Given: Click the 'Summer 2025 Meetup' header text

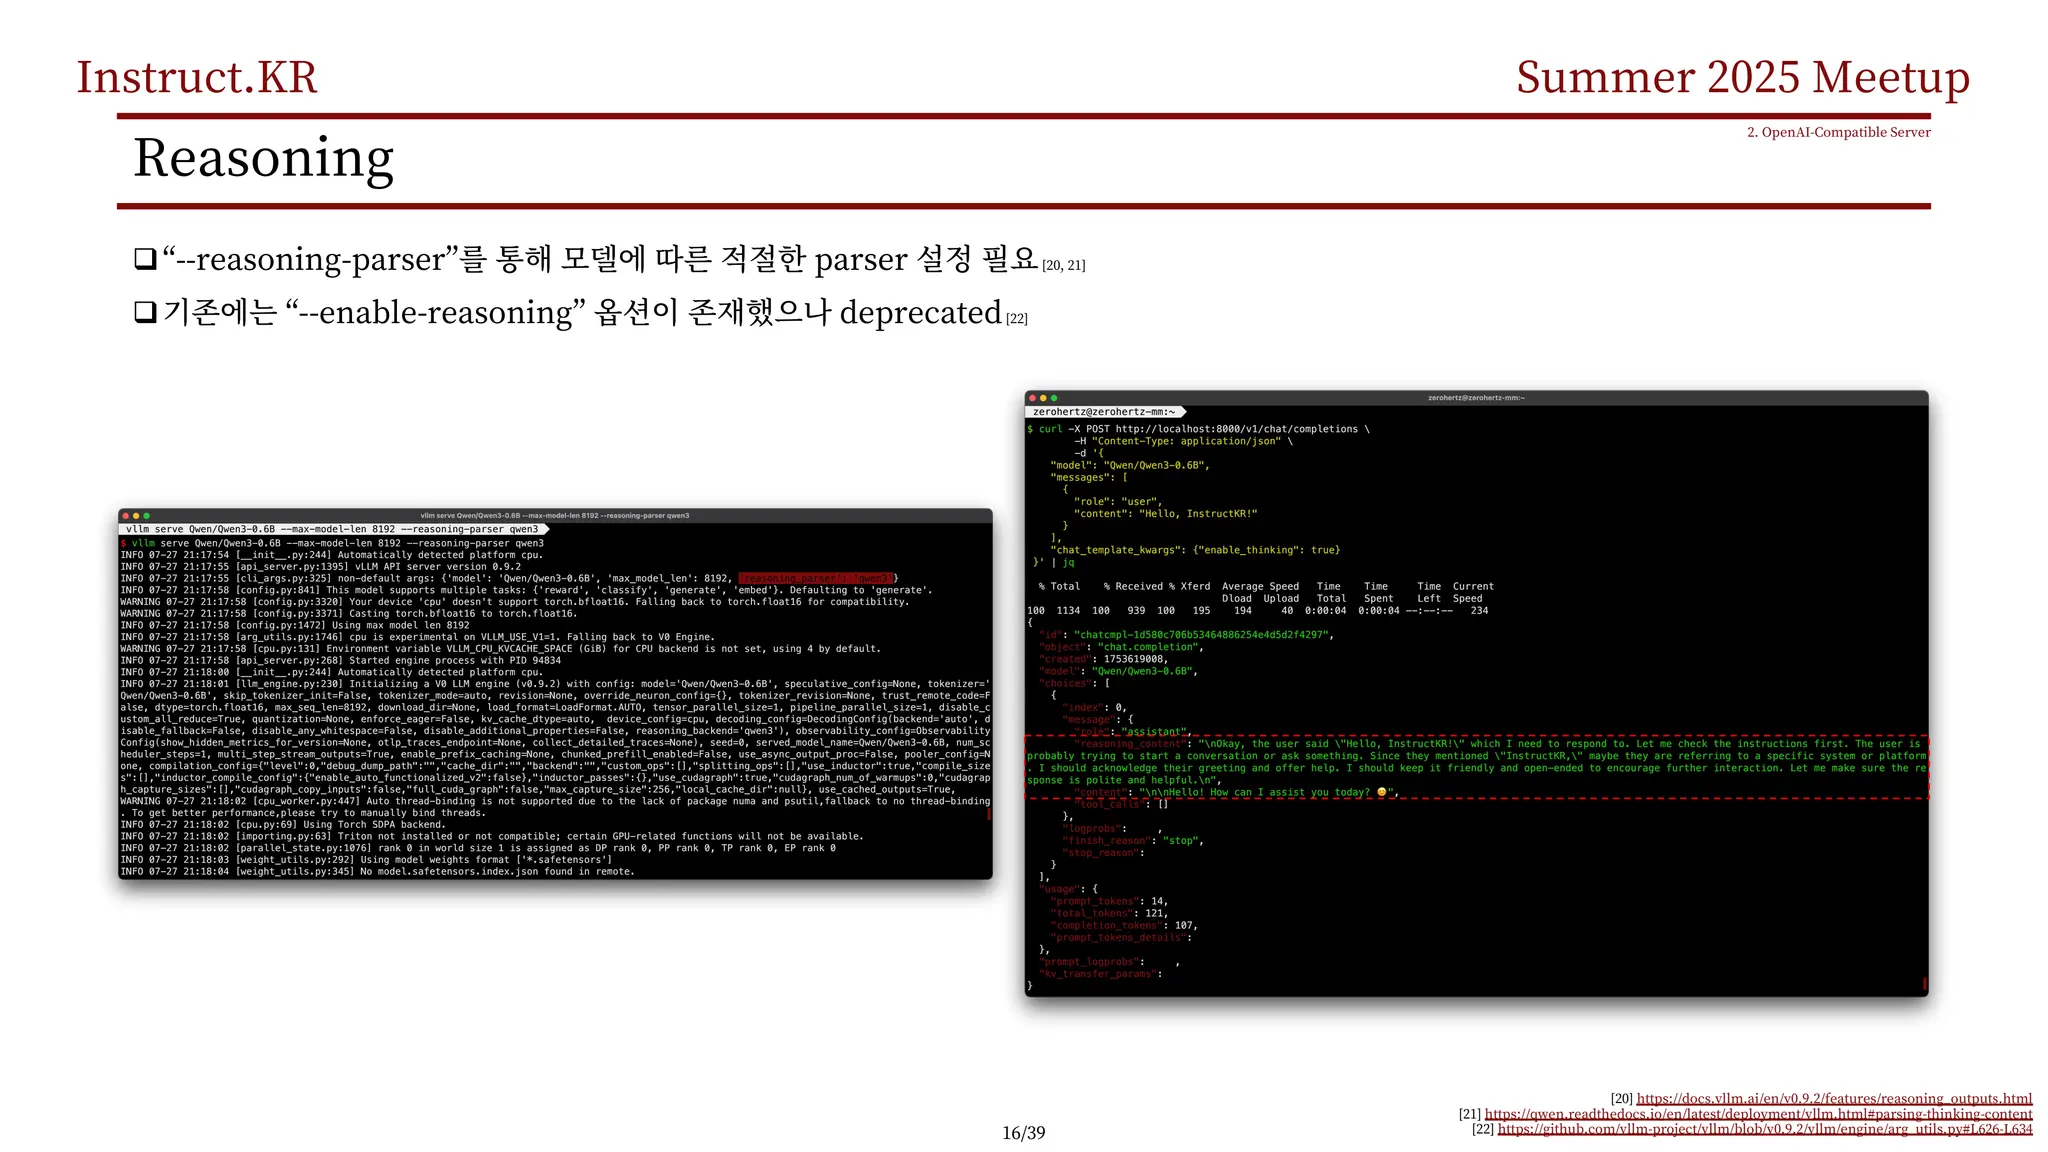Looking at the screenshot, I should pyautogui.click(x=1743, y=77).
